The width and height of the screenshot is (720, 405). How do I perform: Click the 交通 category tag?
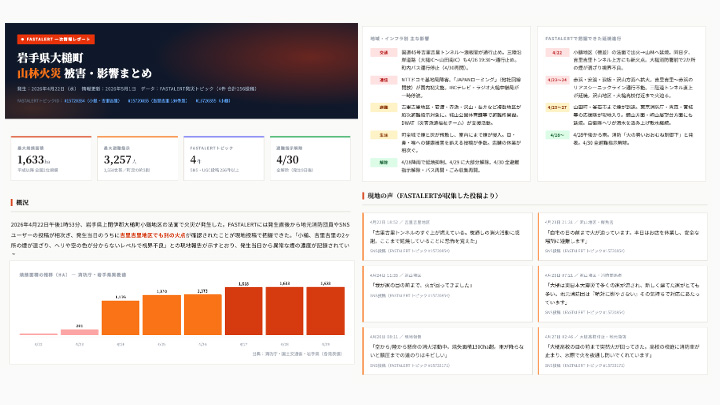(x=383, y=53)
